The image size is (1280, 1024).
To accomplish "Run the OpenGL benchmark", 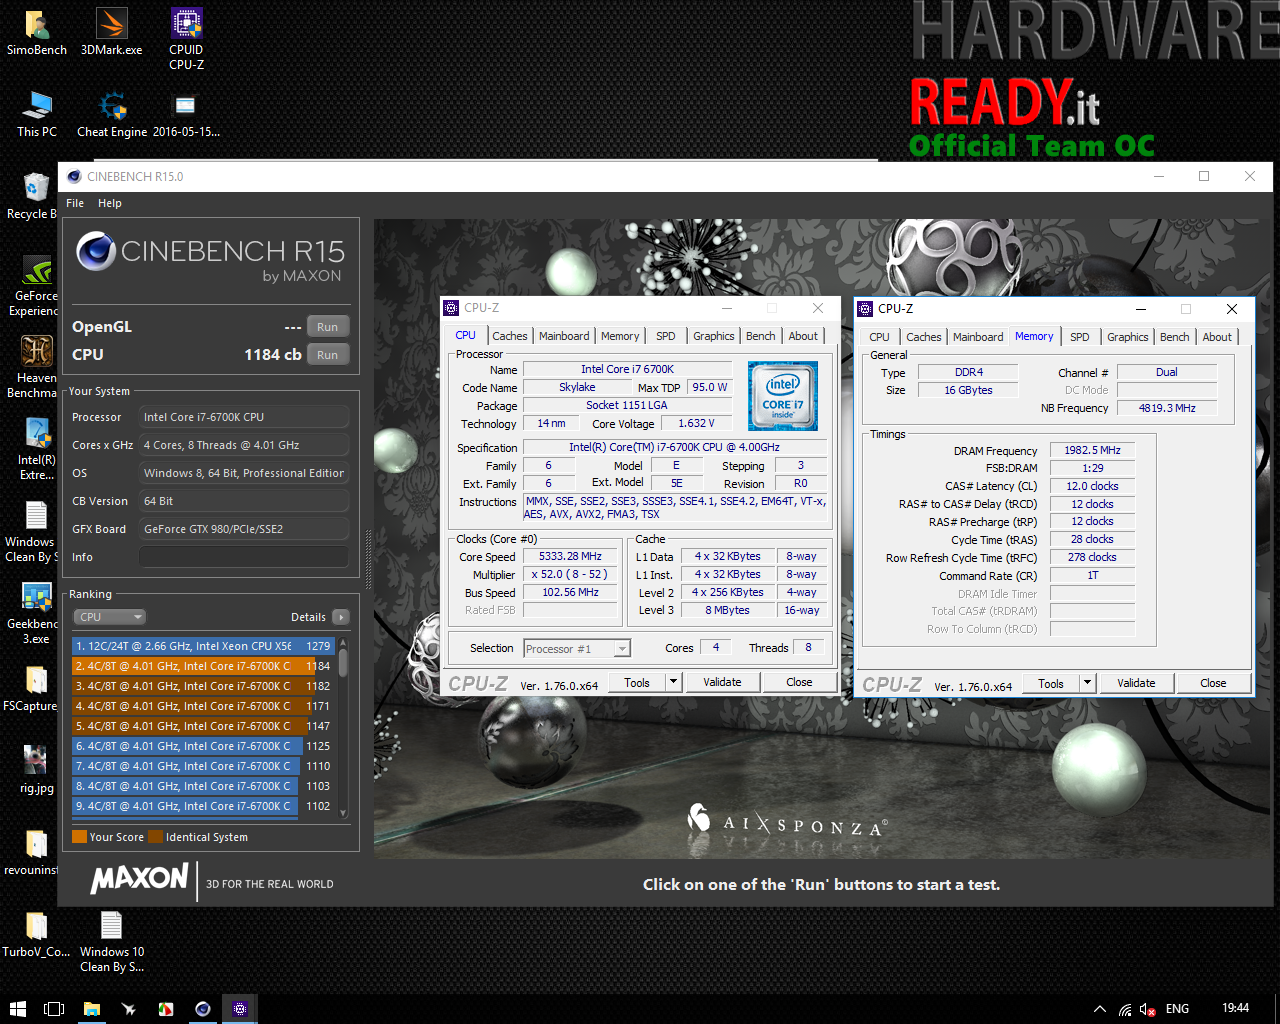I will click(328, 327).
